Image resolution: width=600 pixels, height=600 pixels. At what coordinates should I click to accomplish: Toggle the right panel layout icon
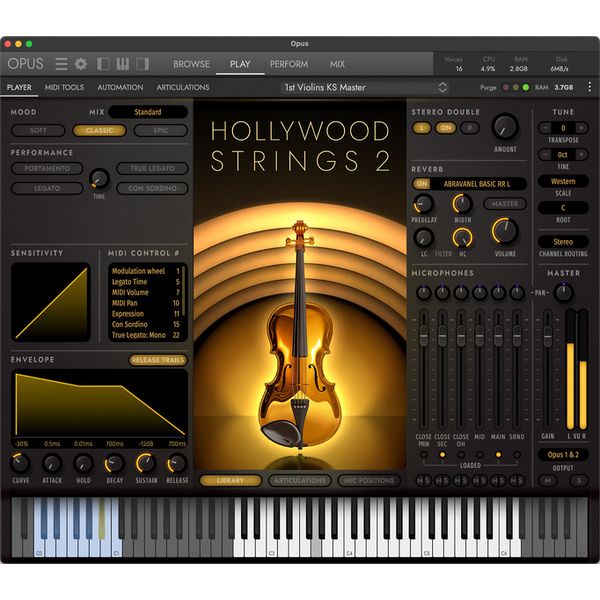(x=142, y=64)
